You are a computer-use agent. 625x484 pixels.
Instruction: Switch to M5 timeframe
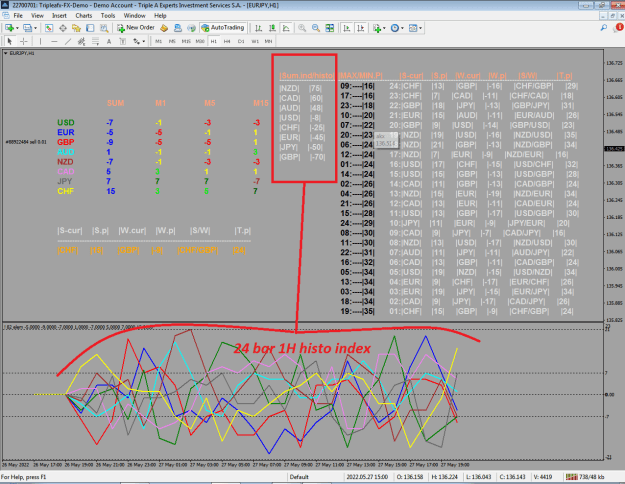click(172, 41)
